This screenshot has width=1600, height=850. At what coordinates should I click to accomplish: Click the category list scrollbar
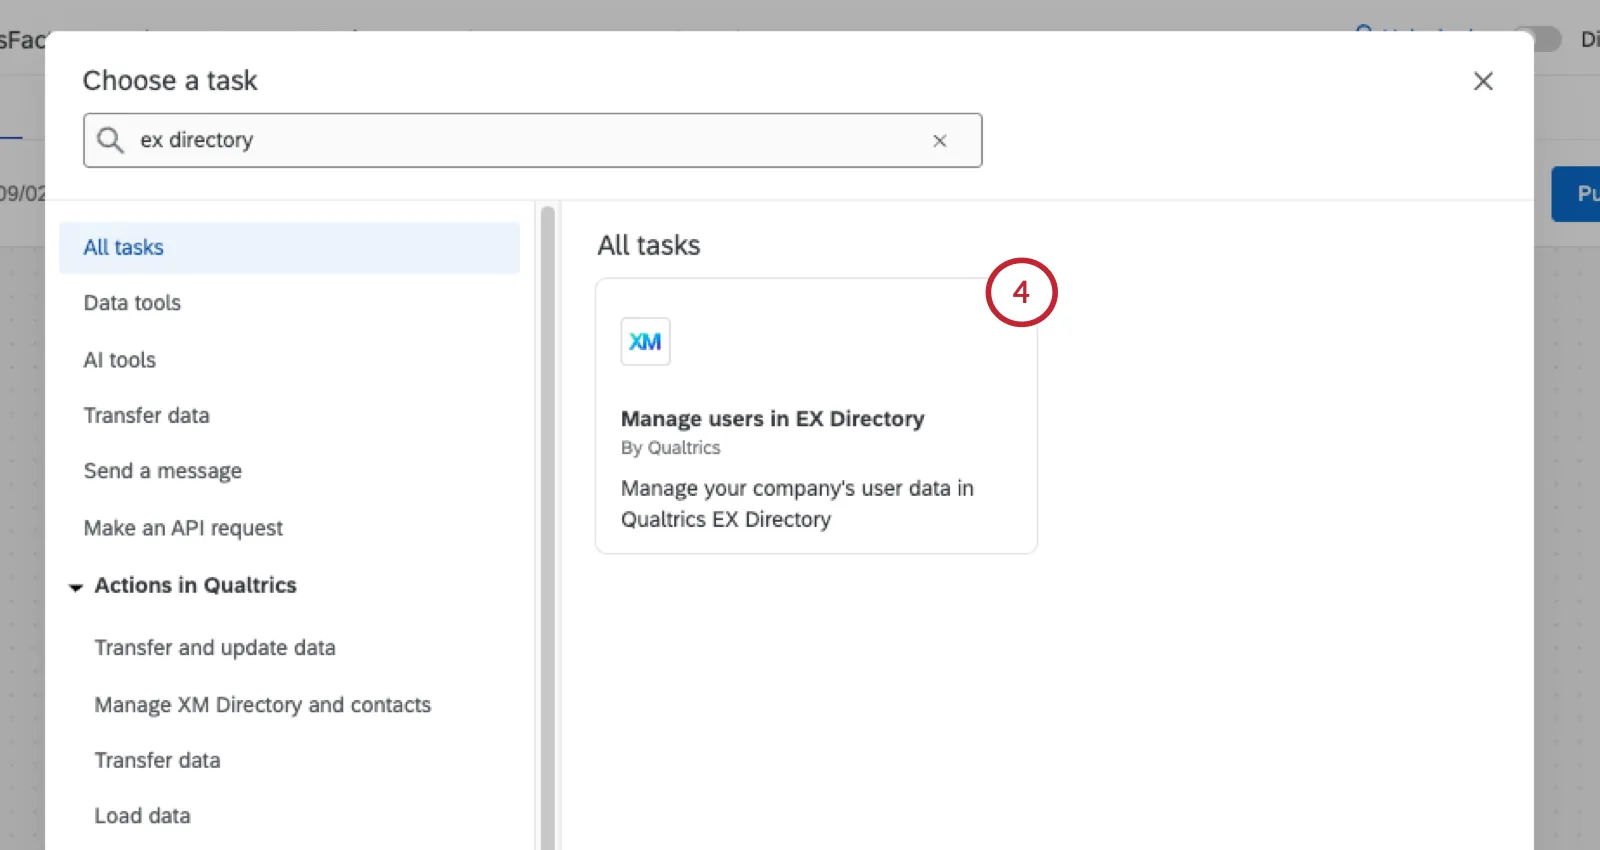point(547,527)
